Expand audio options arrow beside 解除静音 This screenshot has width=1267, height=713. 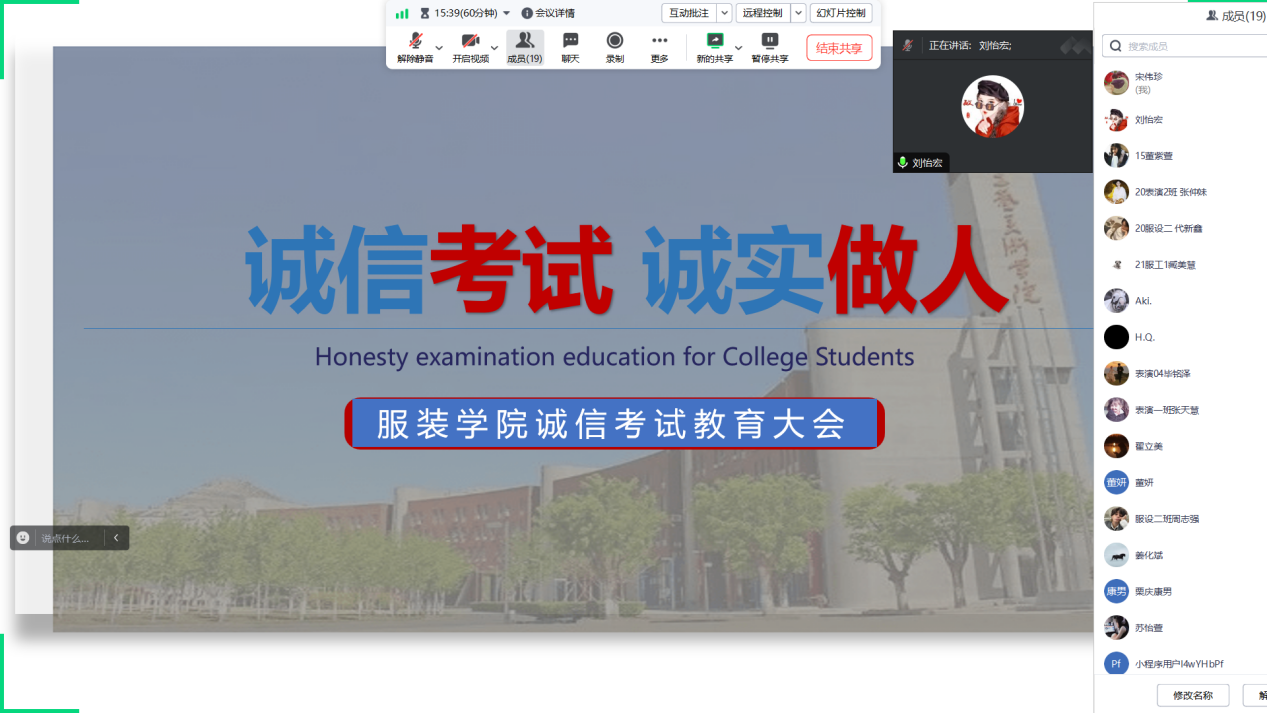(439, 47)
